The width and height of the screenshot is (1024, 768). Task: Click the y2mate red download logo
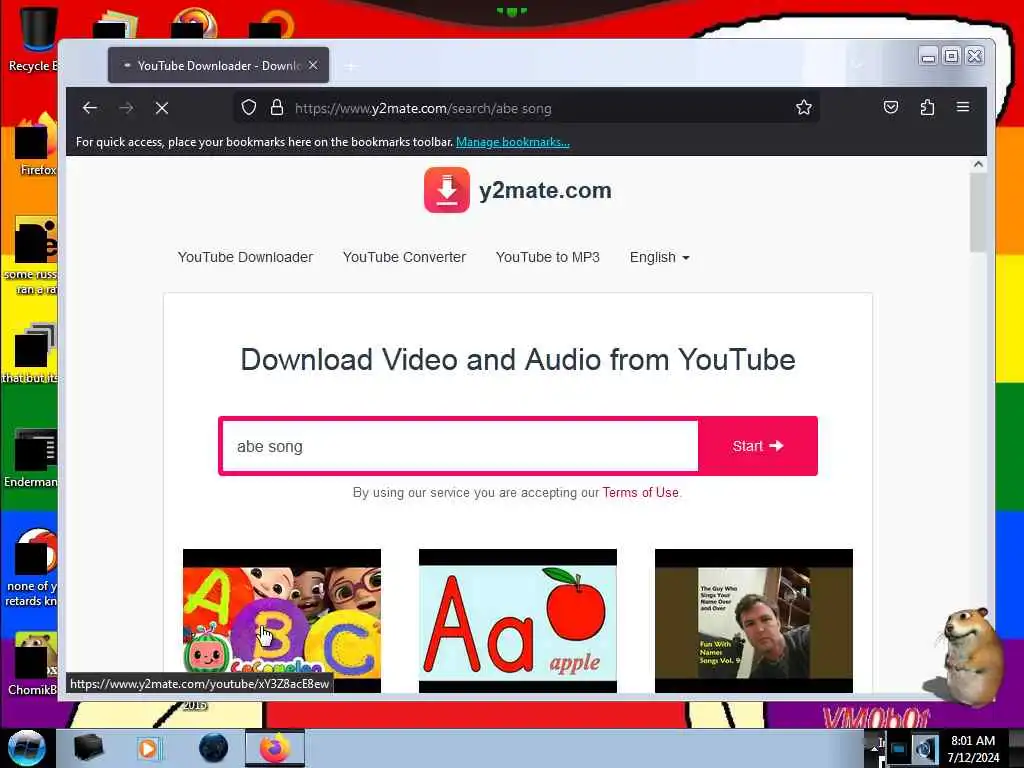[447, 190]
